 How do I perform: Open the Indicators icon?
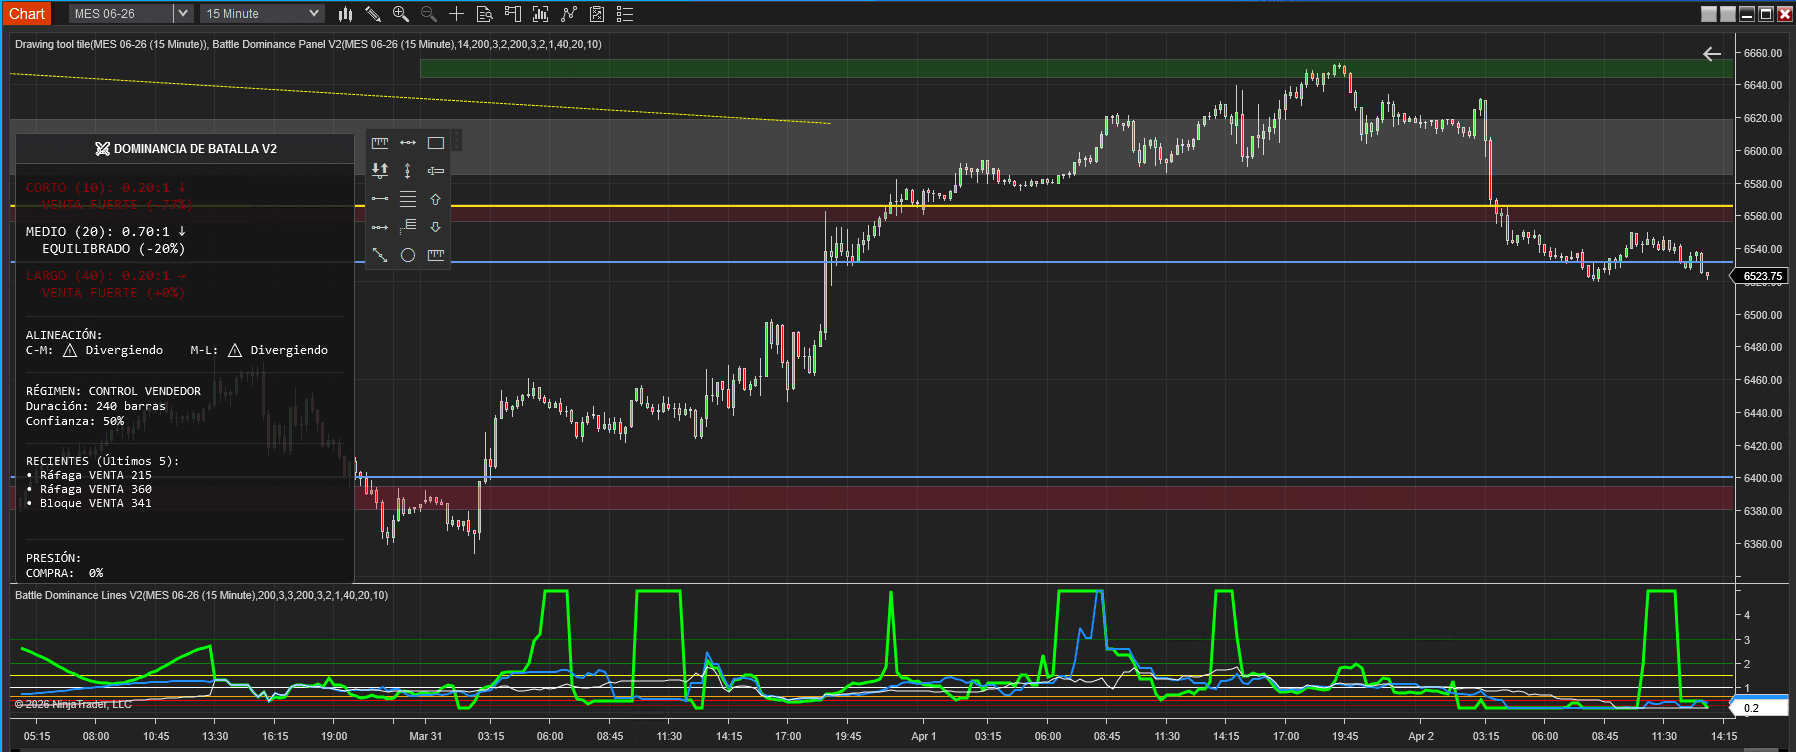[x=541, y=14]
